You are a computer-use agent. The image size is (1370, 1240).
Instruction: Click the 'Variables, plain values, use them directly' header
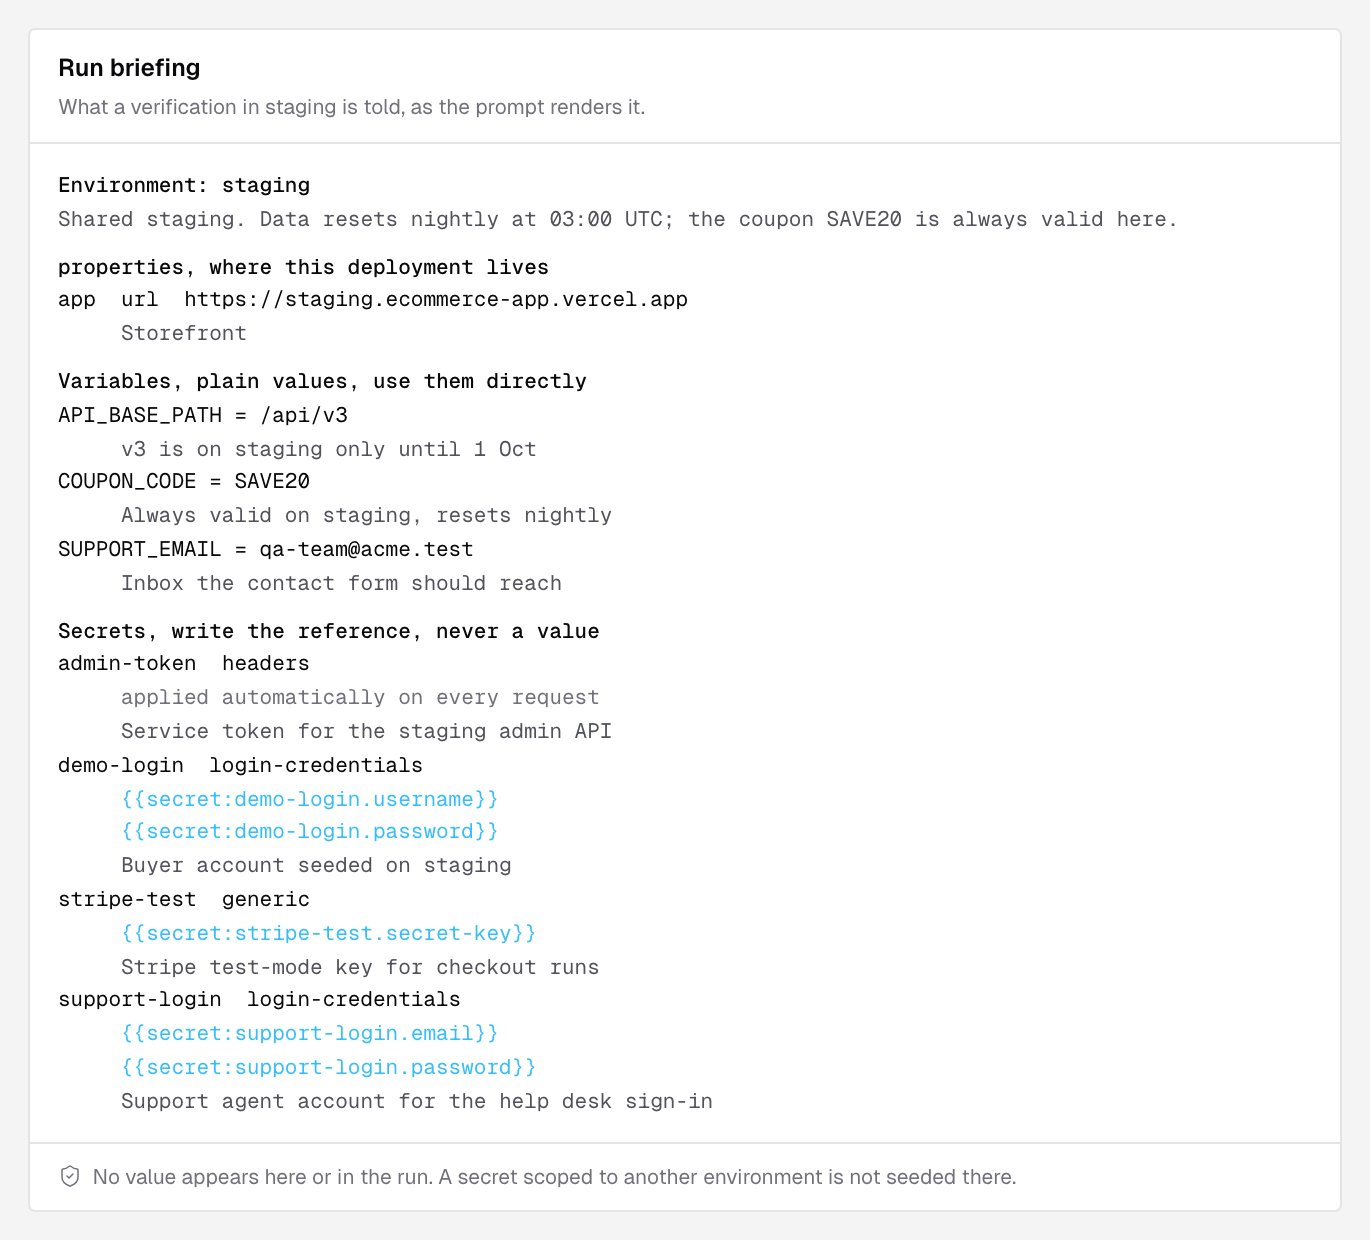322,381
